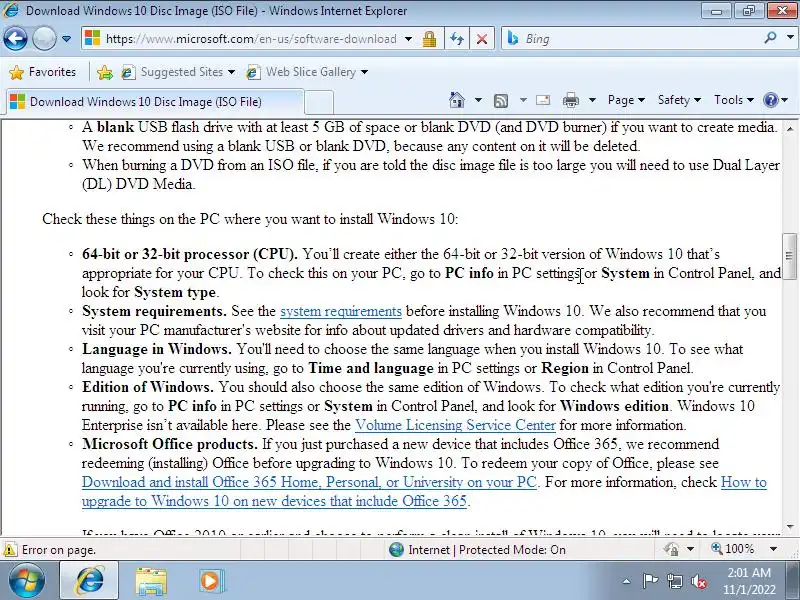The width and height of the screenshot is (800, 600).
Task: Open the Windows Start button
Action: point(27,581)
